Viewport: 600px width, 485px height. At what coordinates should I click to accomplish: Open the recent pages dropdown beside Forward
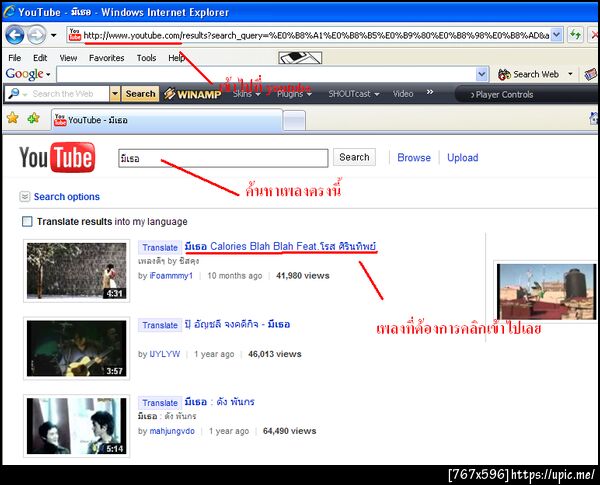54,36
